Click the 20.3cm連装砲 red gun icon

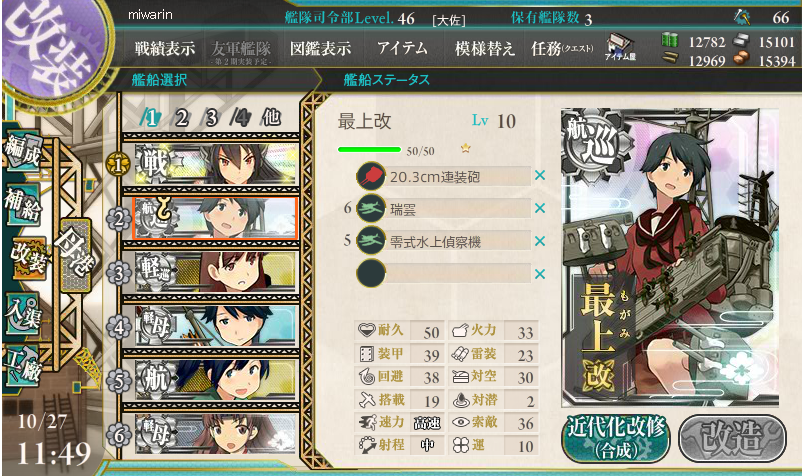(371, 176)
